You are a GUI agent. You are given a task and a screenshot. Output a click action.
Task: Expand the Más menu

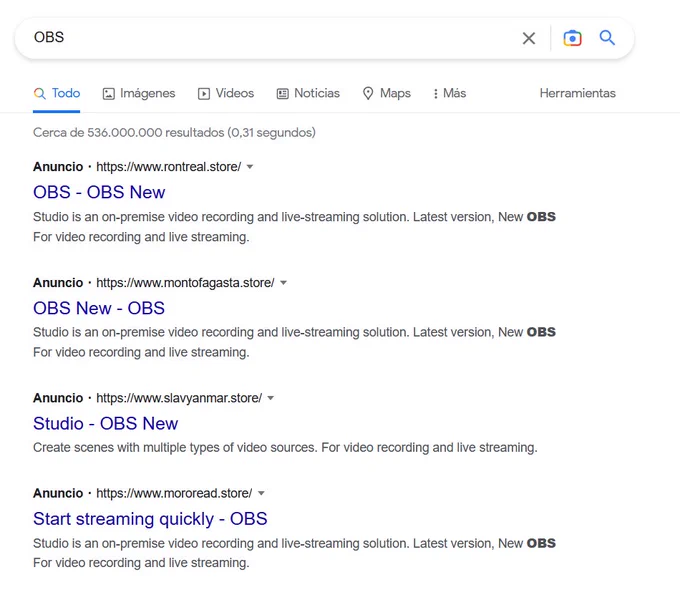click(450, 93)
